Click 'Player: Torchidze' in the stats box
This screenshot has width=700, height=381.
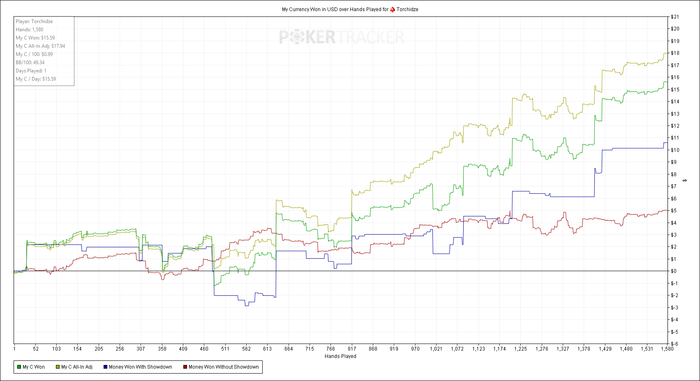pos(34,21)
